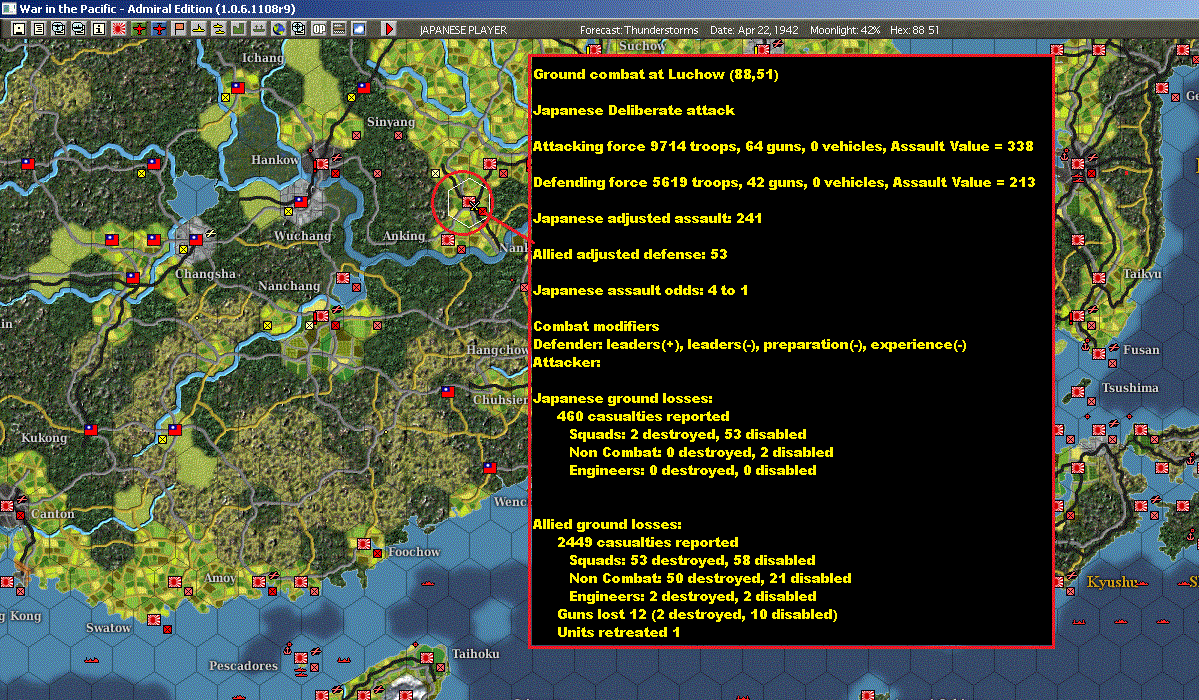The image size is (1199, 700).
Task: Click the Sinyang city label
Action: (x=391, y=122)
